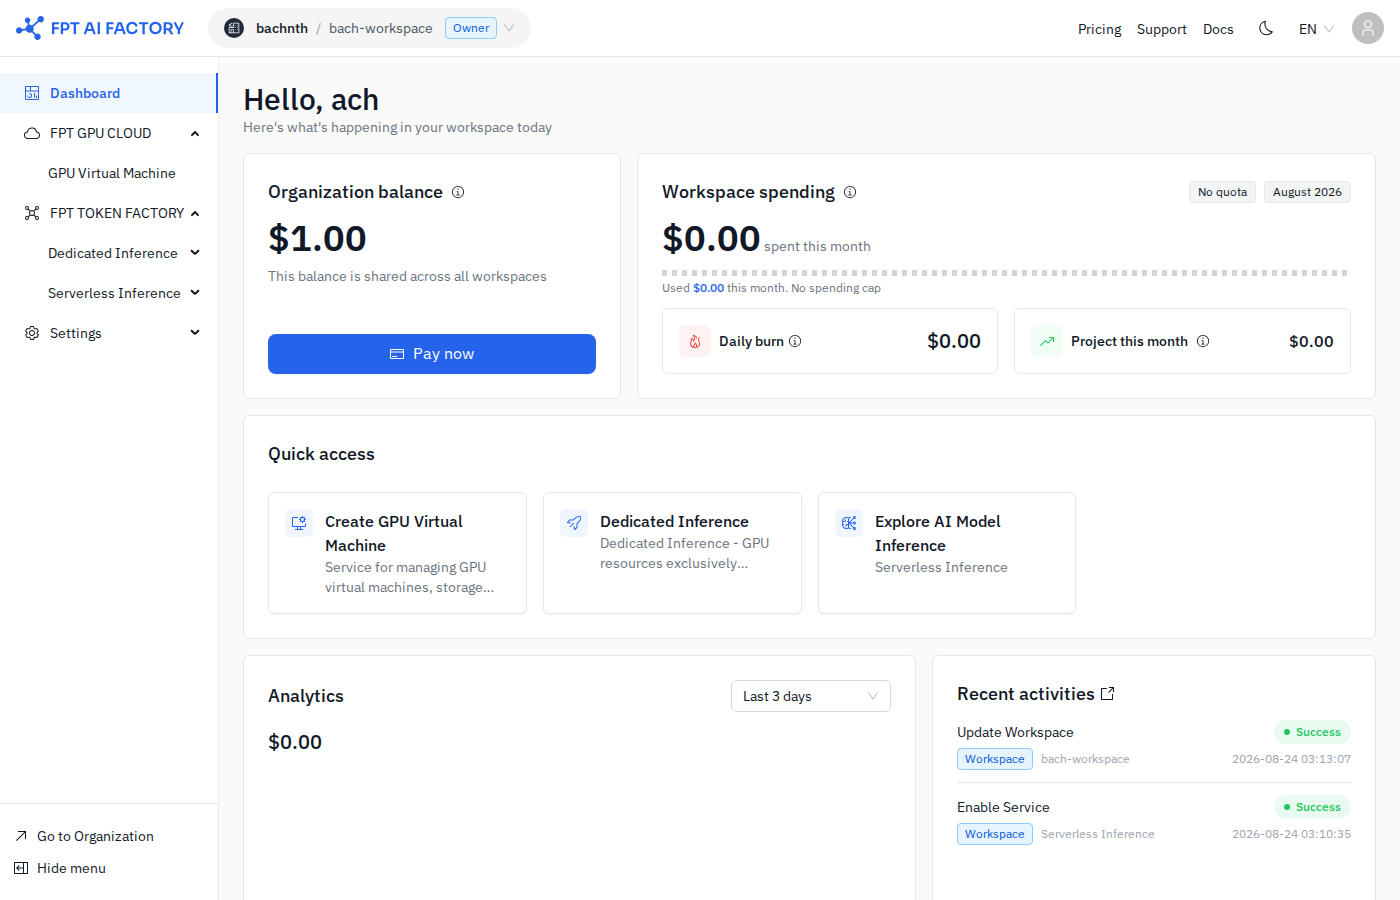This screenshot has width=1400, height=900.
Task: Open the Docs link in header
Action: coord(1218,29)
